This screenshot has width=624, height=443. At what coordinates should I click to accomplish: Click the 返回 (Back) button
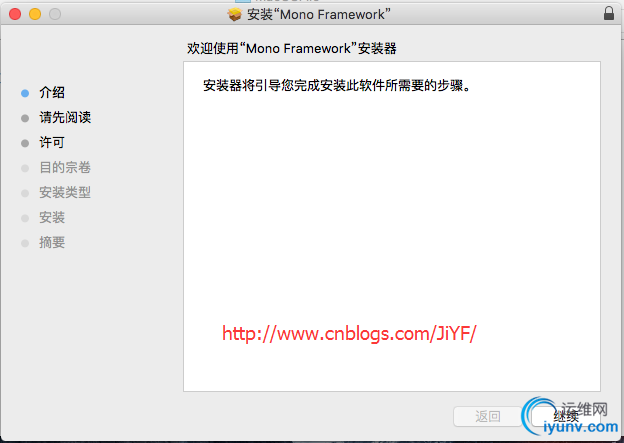coord(488,416)
